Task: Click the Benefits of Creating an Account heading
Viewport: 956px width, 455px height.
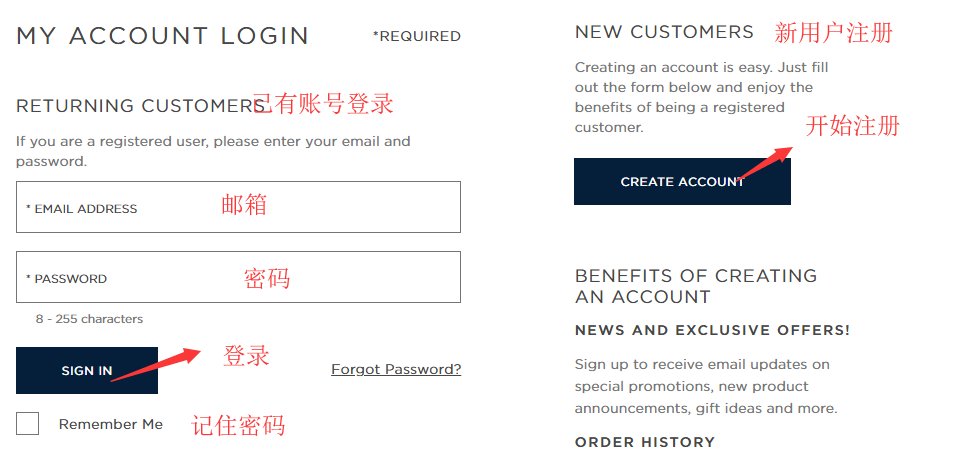Action: click(695, 286)
